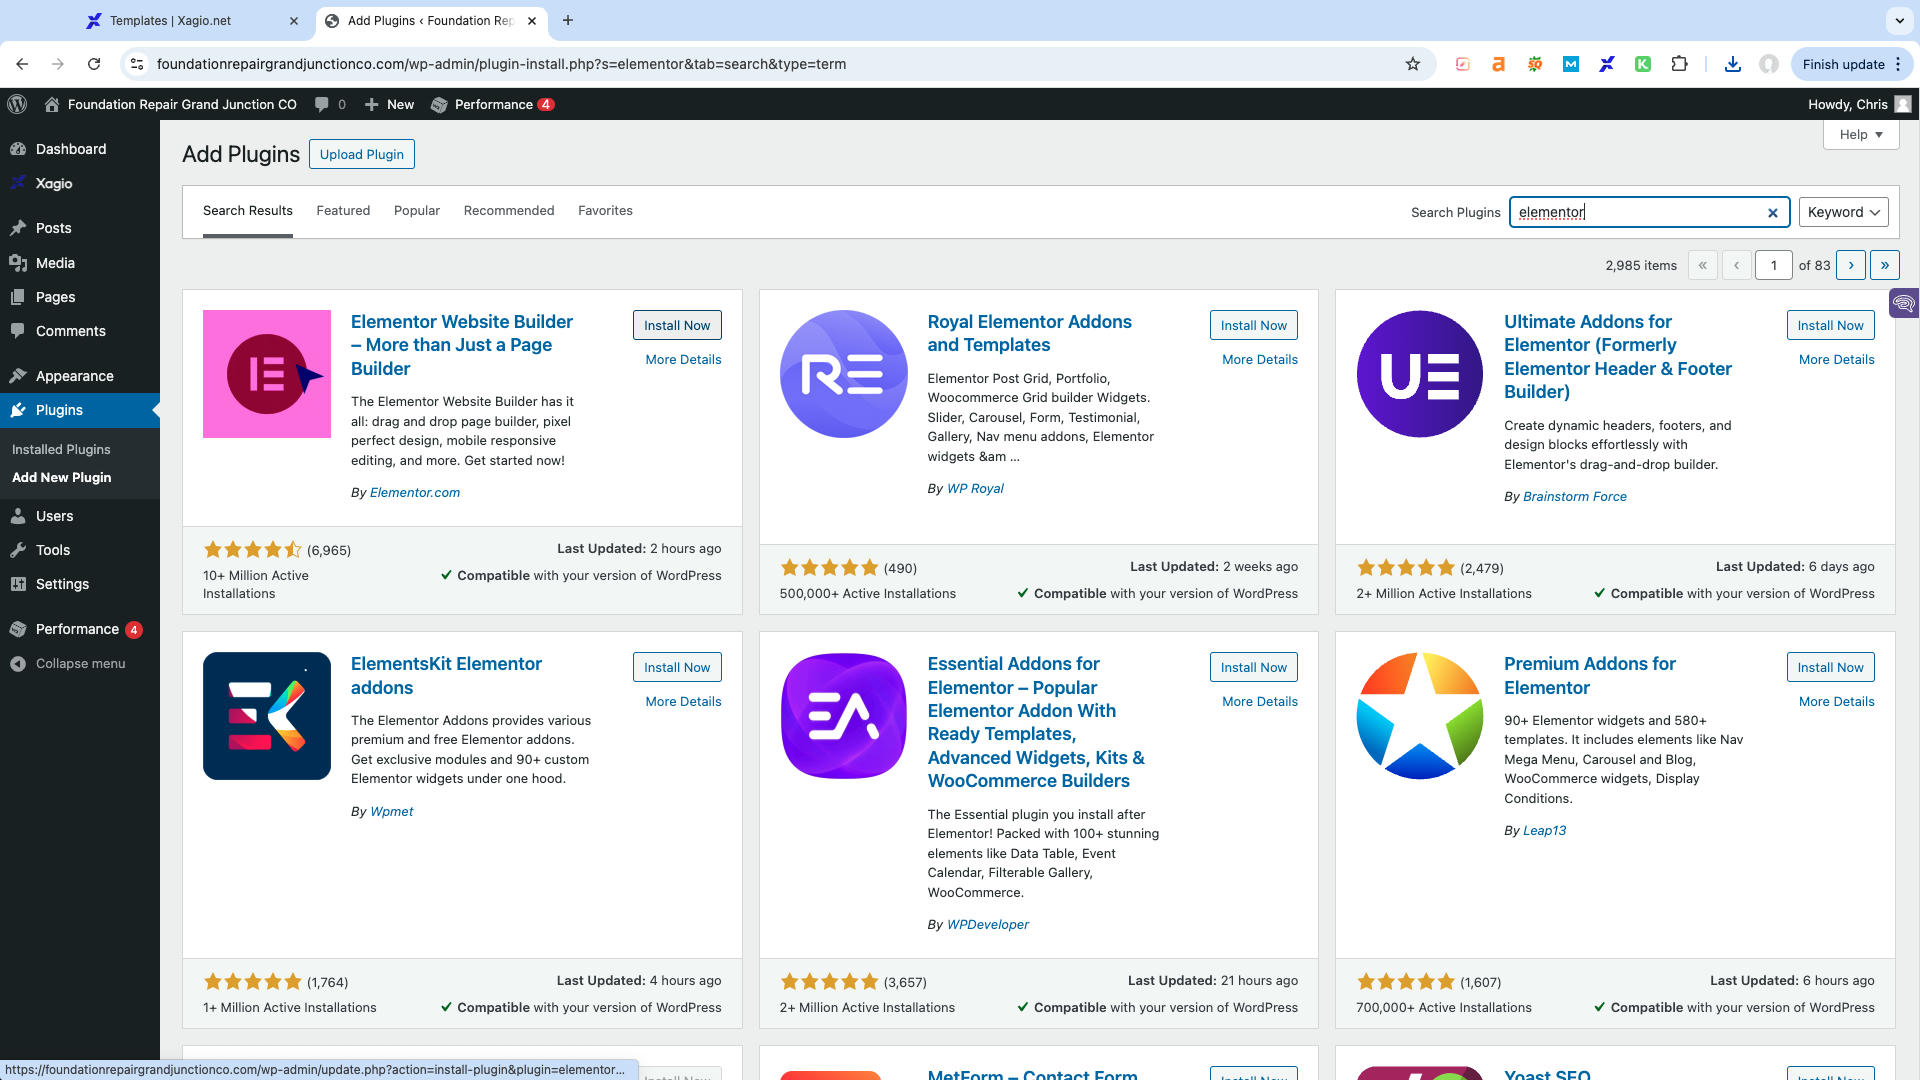Screen dimensions: 1920x1080
Task: Select the Search Results tab
Action: tap(248, 211)
